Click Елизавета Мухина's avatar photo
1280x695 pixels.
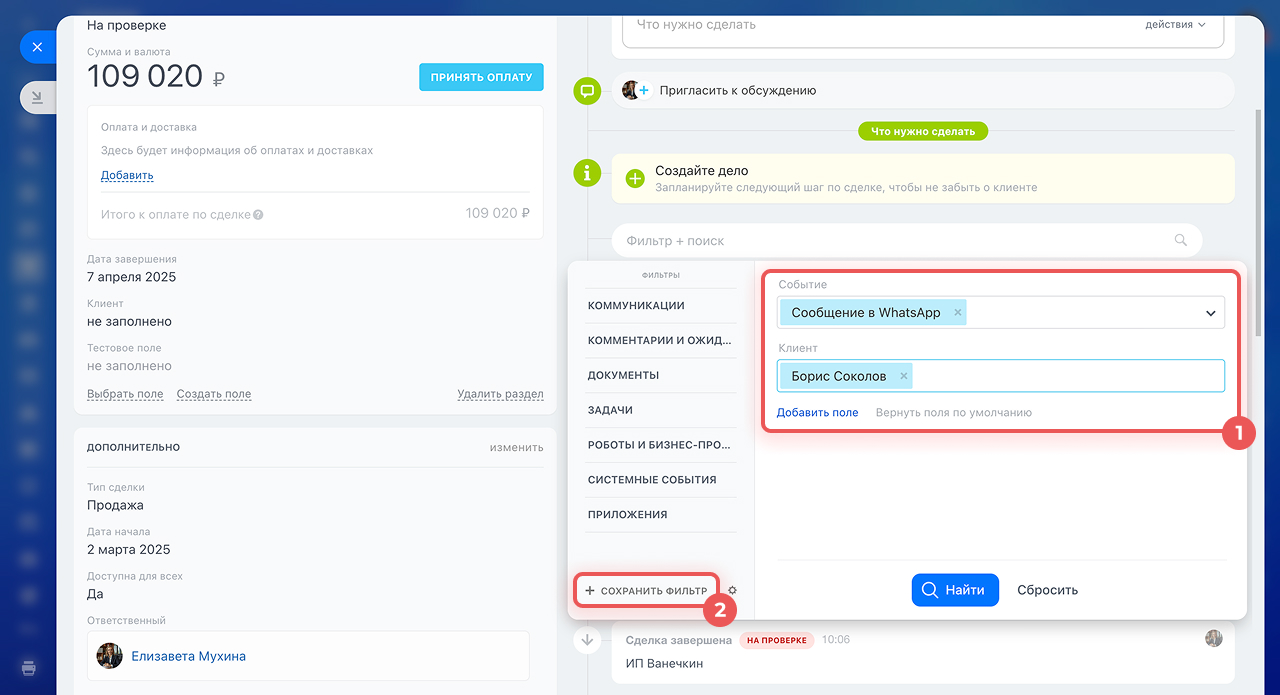click(109, 656)
